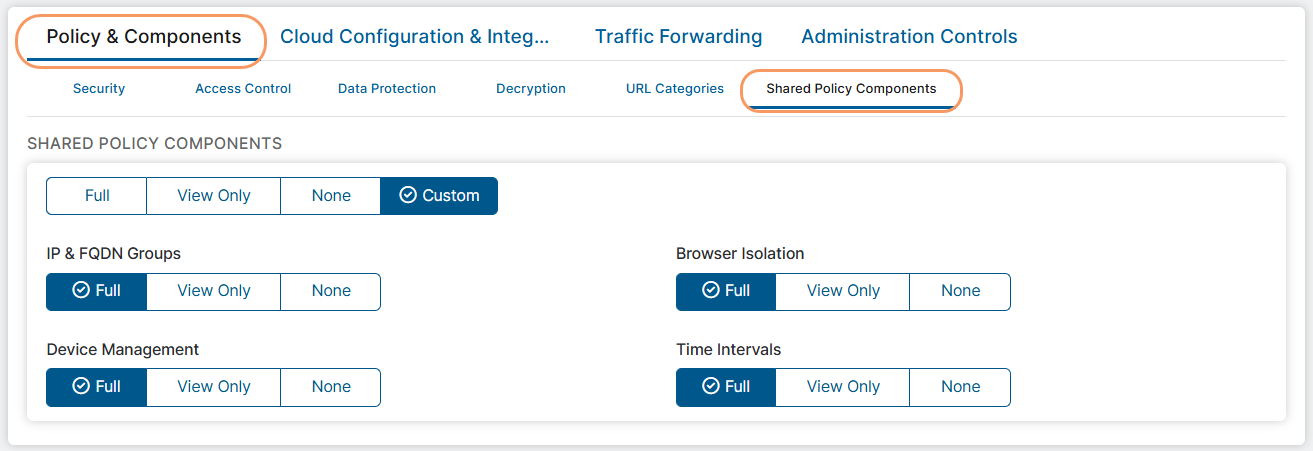The width and height of the screenshot is (1313, 451).
Task: Switch to Cloud Configuration & Integration tab
Action: [x=415, y=37]
